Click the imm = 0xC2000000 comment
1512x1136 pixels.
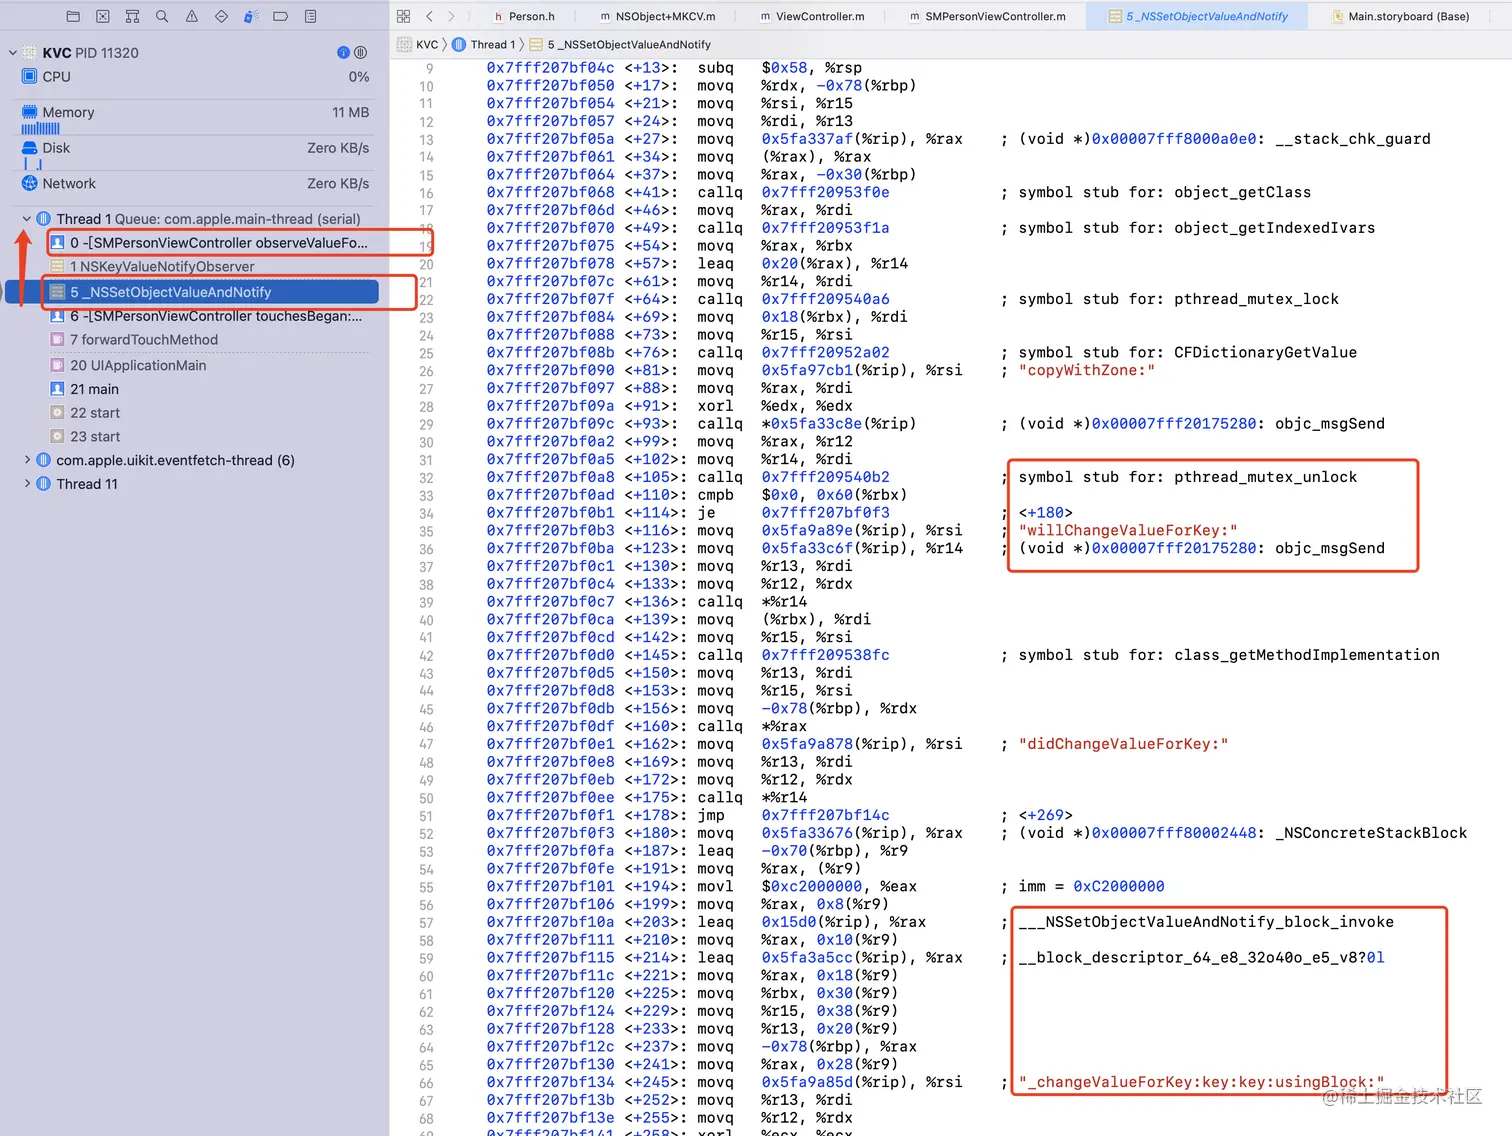click(1091, 886)
